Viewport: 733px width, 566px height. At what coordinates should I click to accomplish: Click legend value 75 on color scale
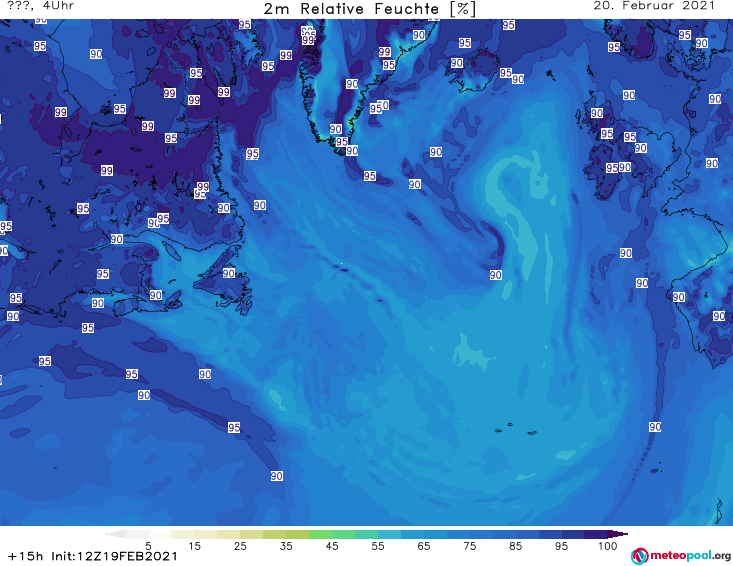pyautogui.click(x=470, y=546)
